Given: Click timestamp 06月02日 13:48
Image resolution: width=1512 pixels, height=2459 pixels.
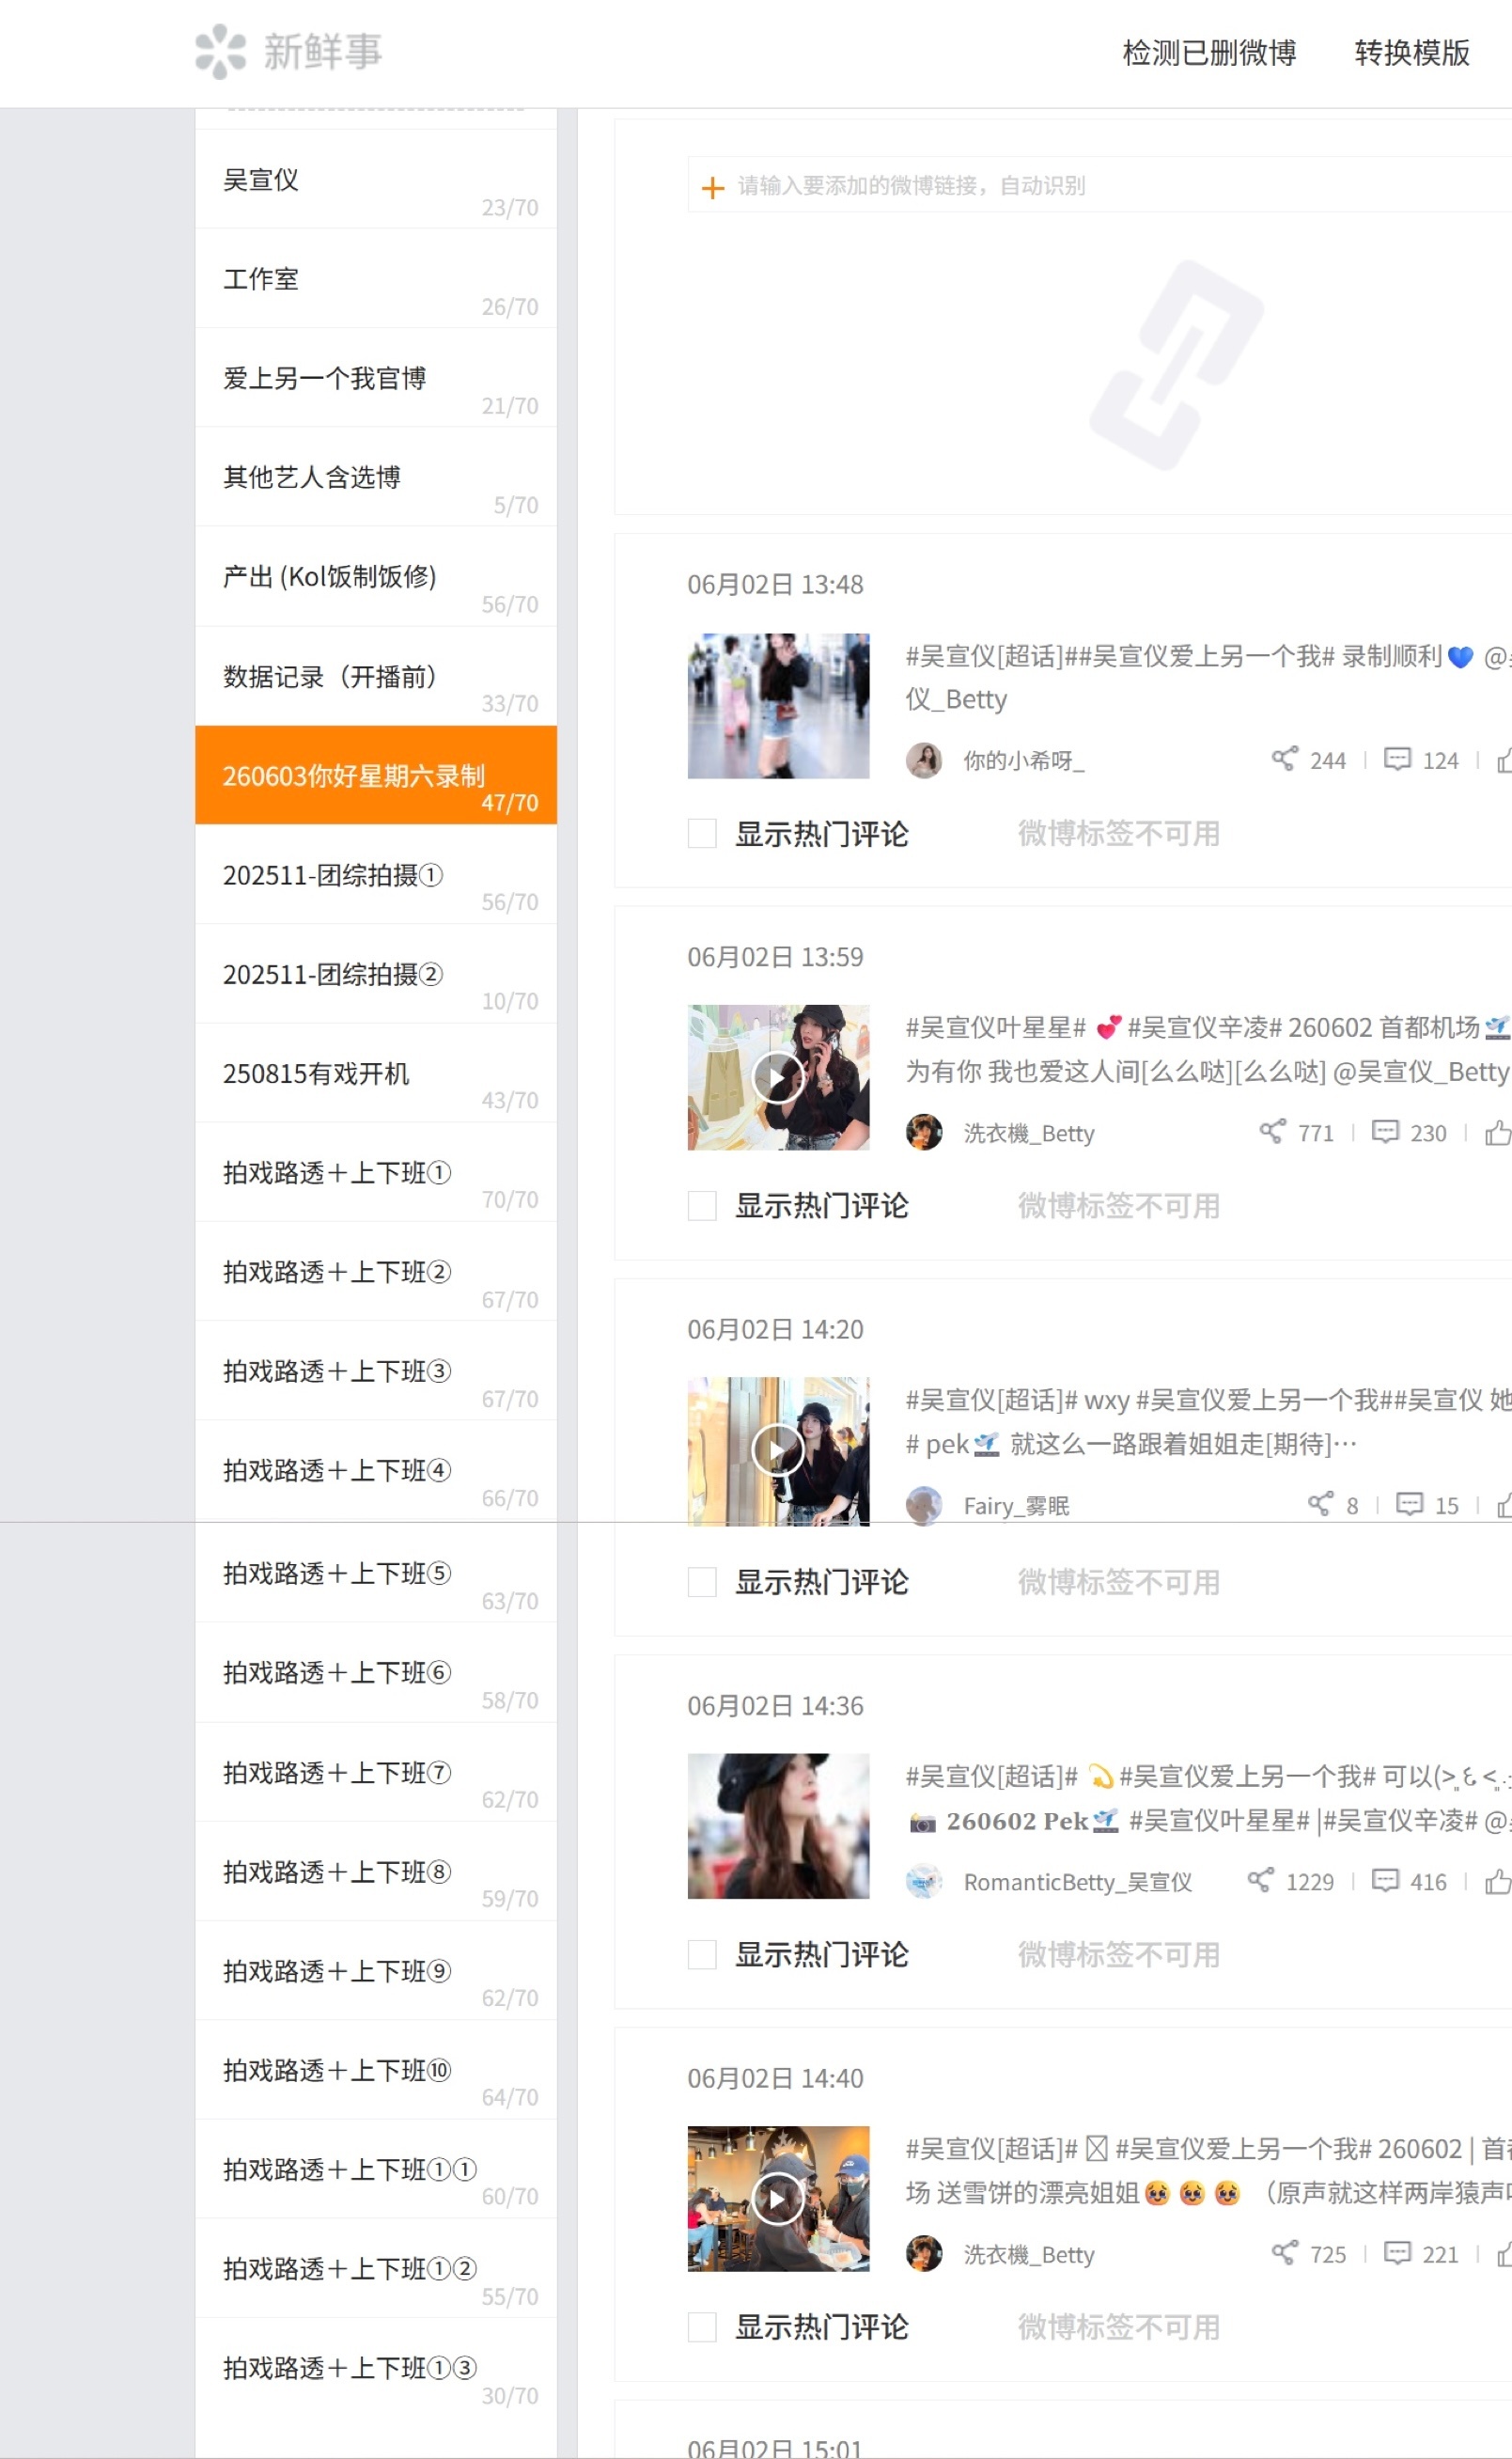Looking at the screenshot, I should tap(775, 584).
